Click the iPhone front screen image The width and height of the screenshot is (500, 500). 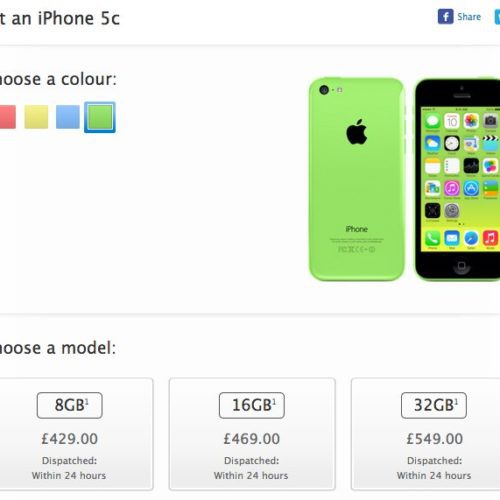(457, 179)
